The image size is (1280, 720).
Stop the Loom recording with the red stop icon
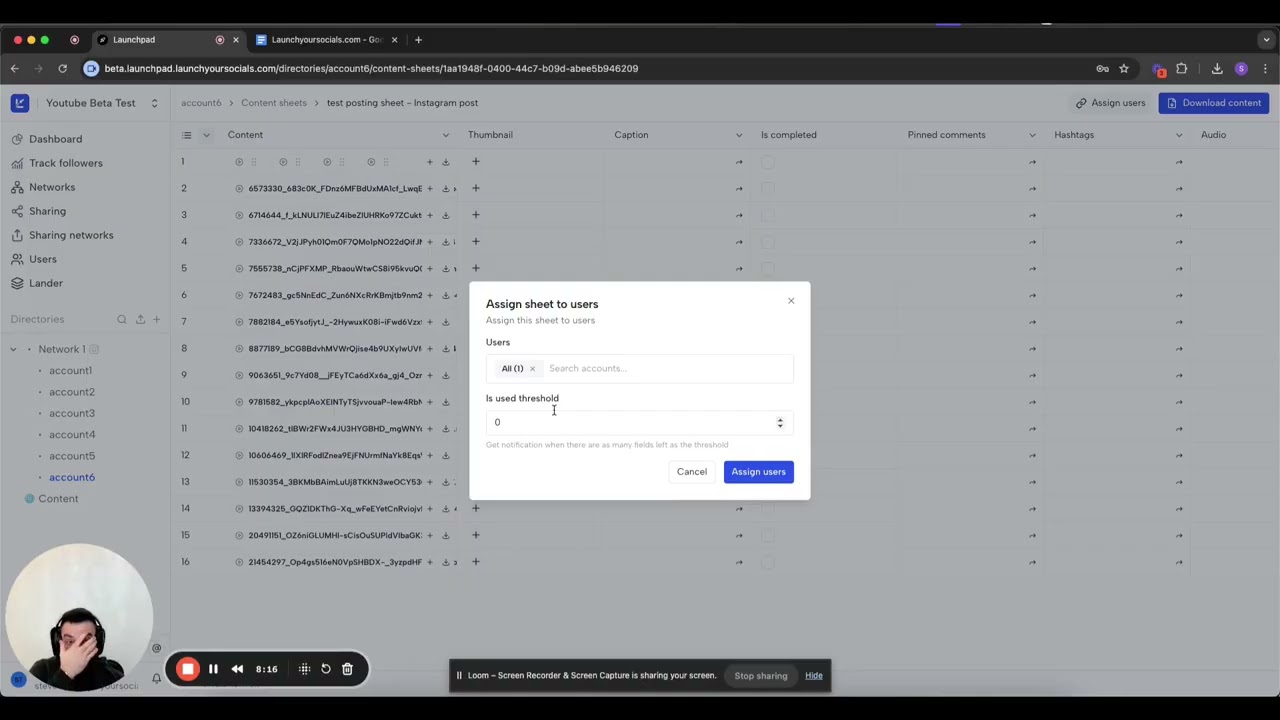188,669
